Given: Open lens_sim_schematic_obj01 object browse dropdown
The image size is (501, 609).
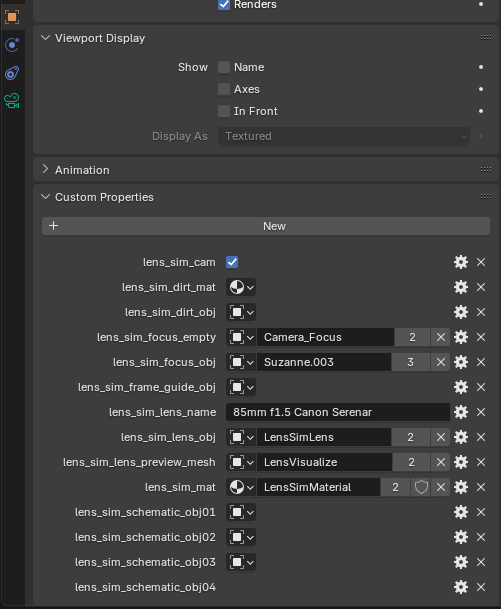Looking at the screenshot, I should (241, 512).
